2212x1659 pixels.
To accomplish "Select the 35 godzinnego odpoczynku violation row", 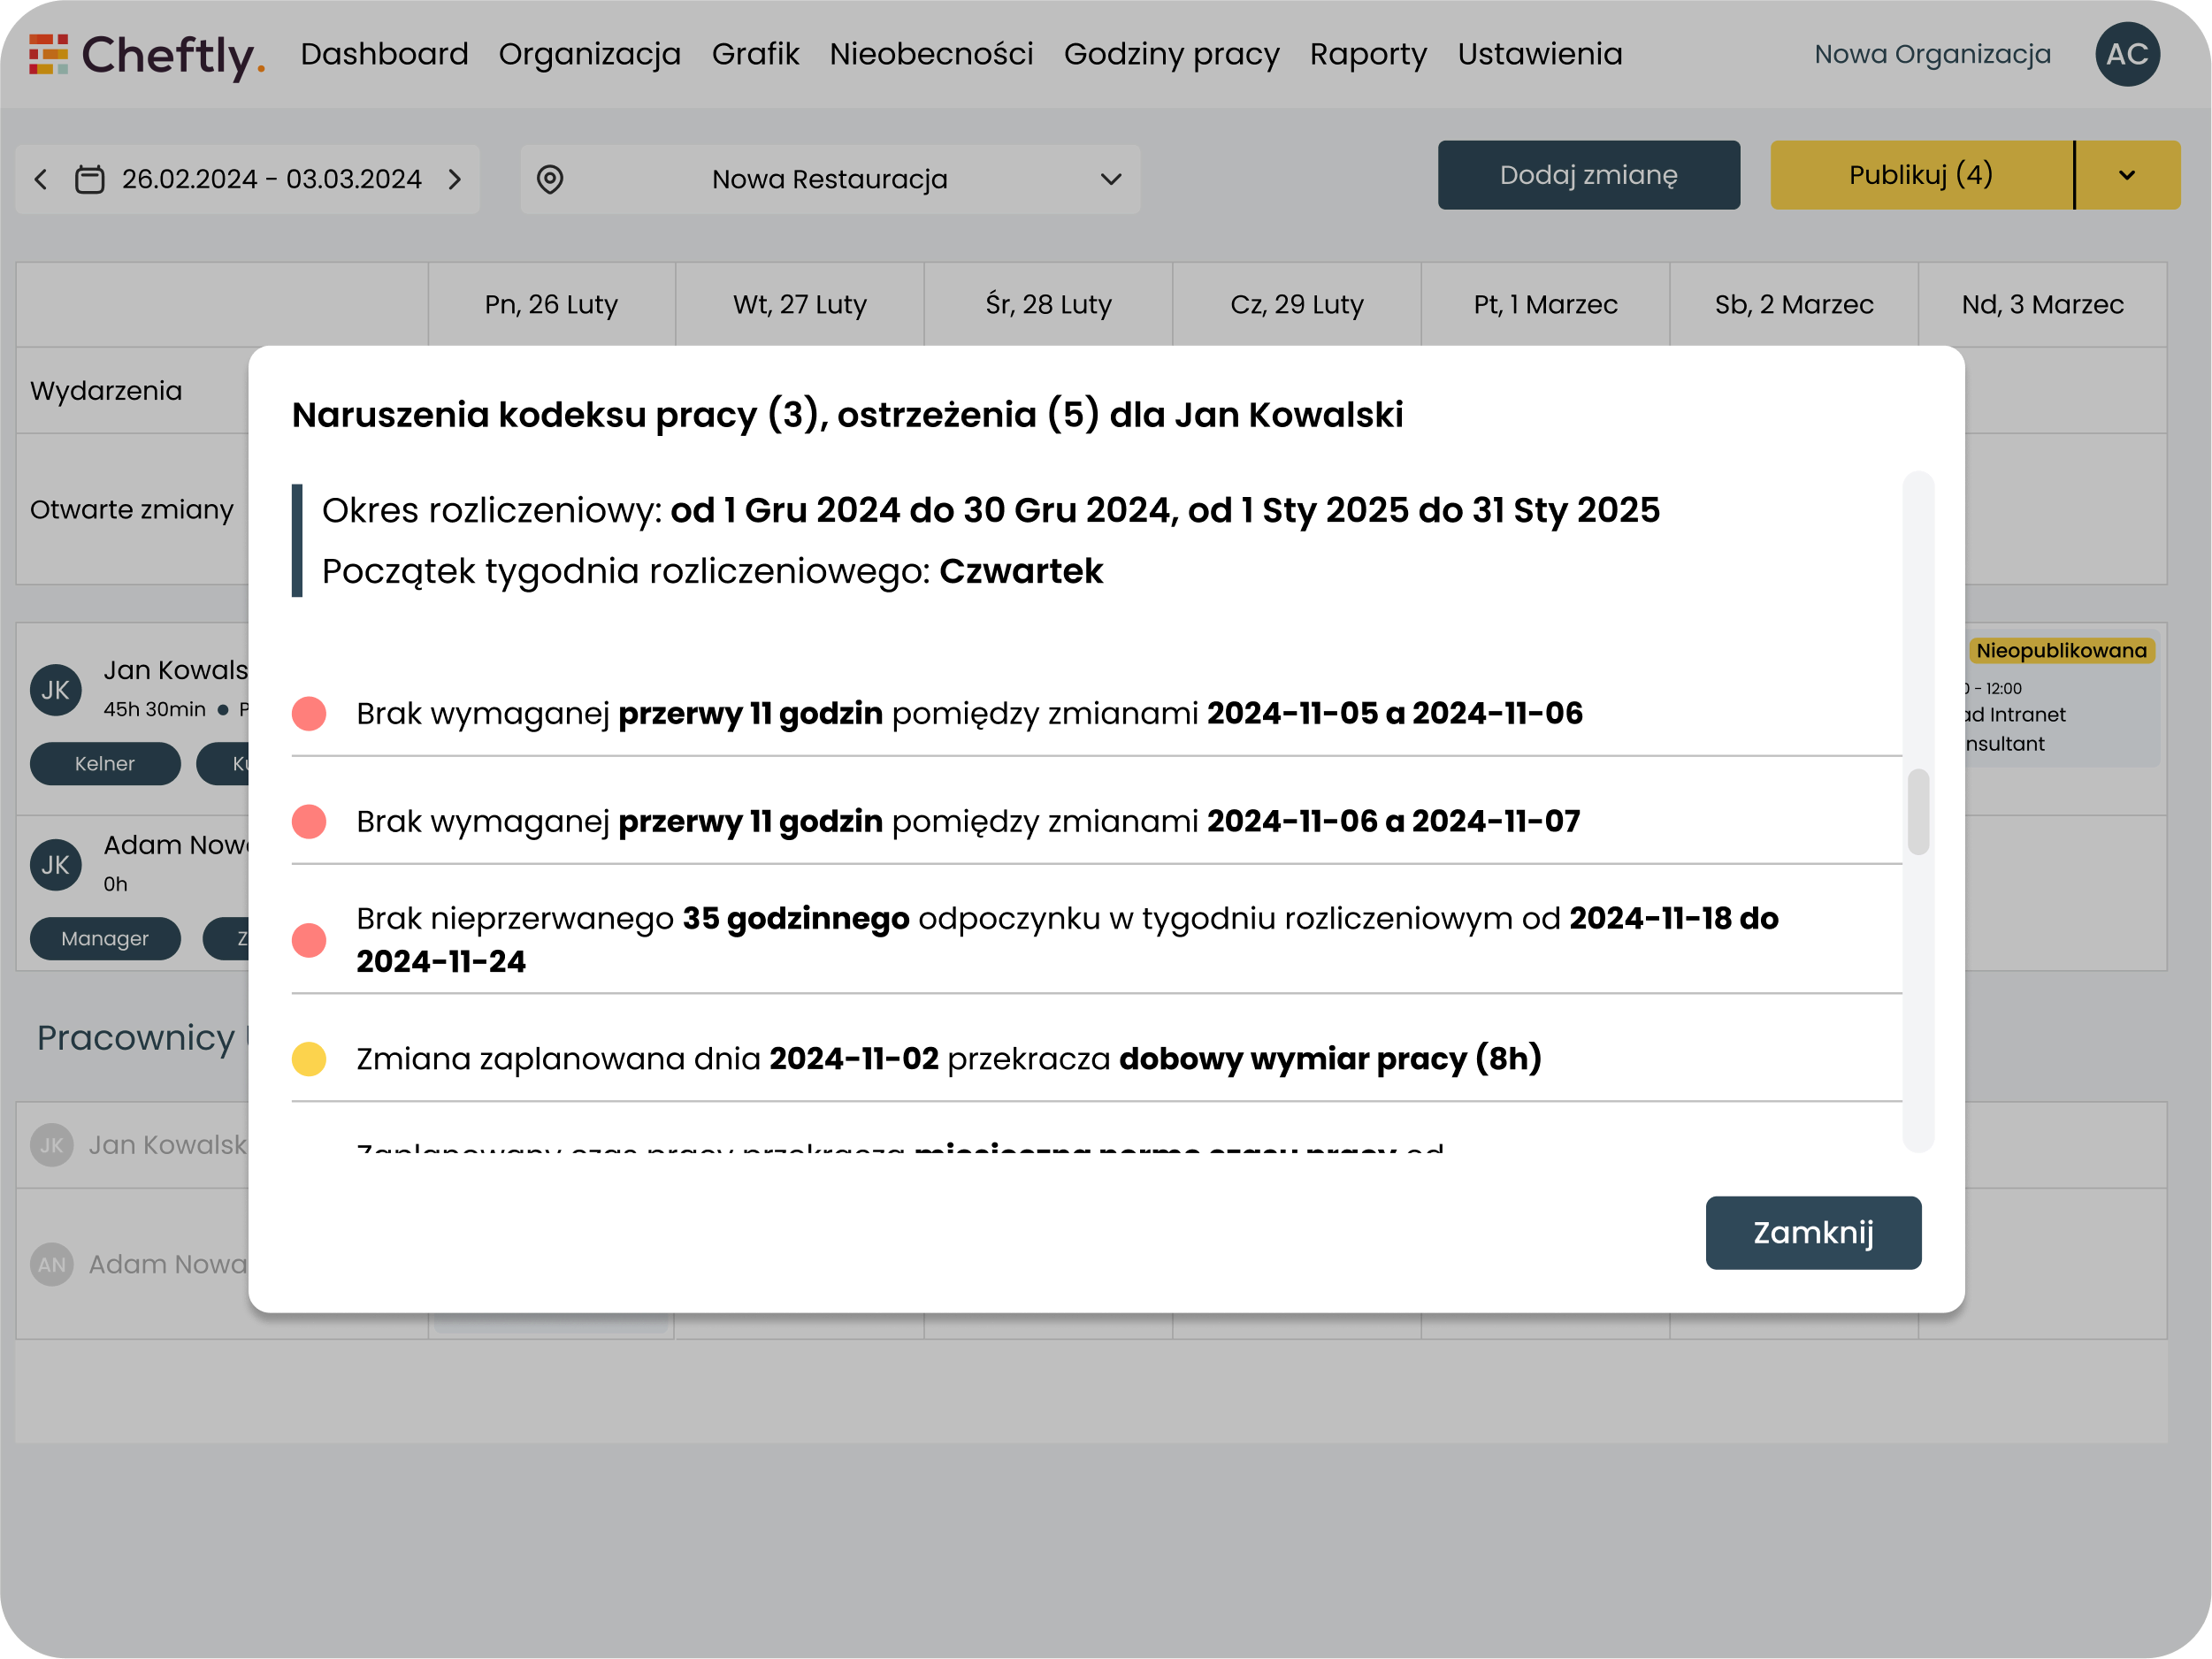I will (x=1096, y=939).
